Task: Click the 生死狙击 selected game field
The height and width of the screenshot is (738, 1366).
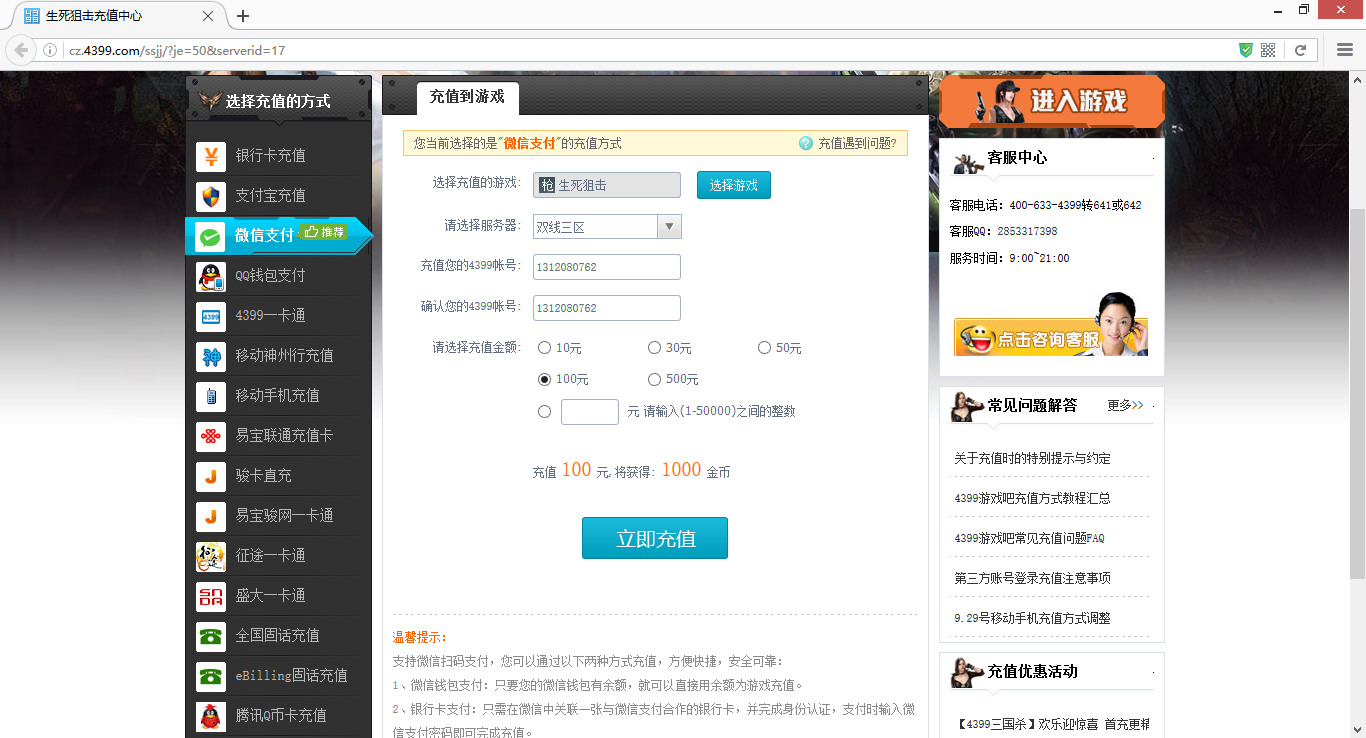Action: [607, 185]
